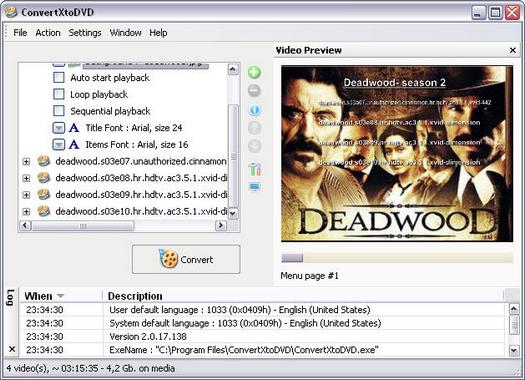Click the Log side tab
The height and width of the screenshot is (380, 525).
(x=10, y=297)
